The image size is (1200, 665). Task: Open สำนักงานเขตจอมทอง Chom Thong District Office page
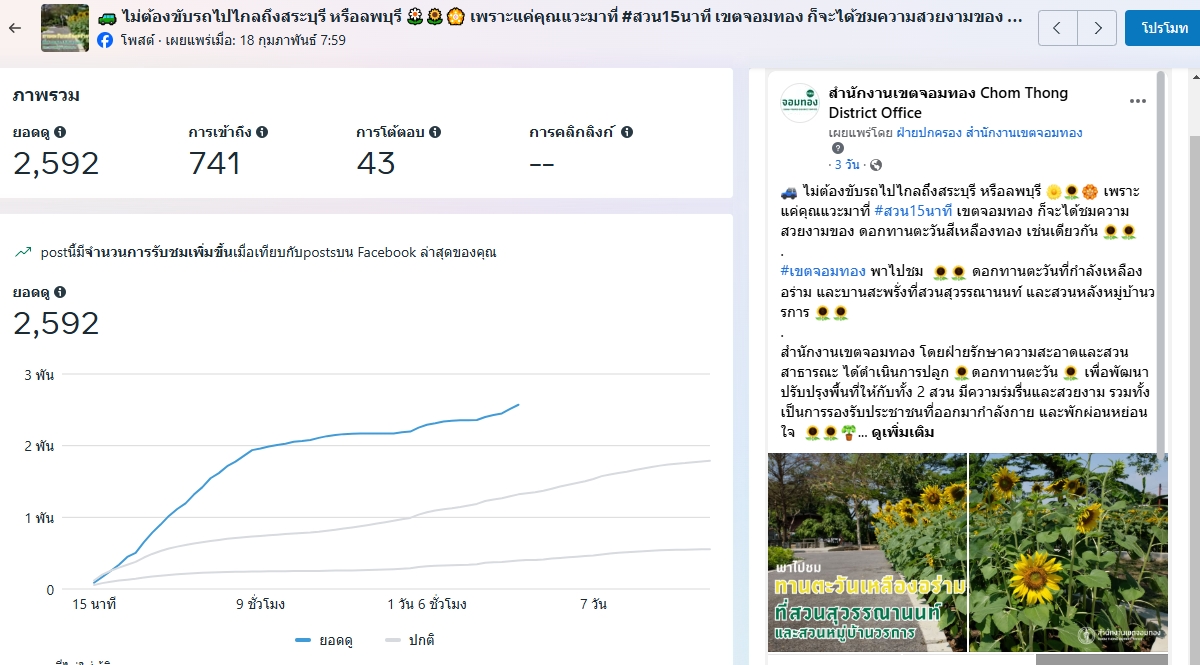coord(948,103)
